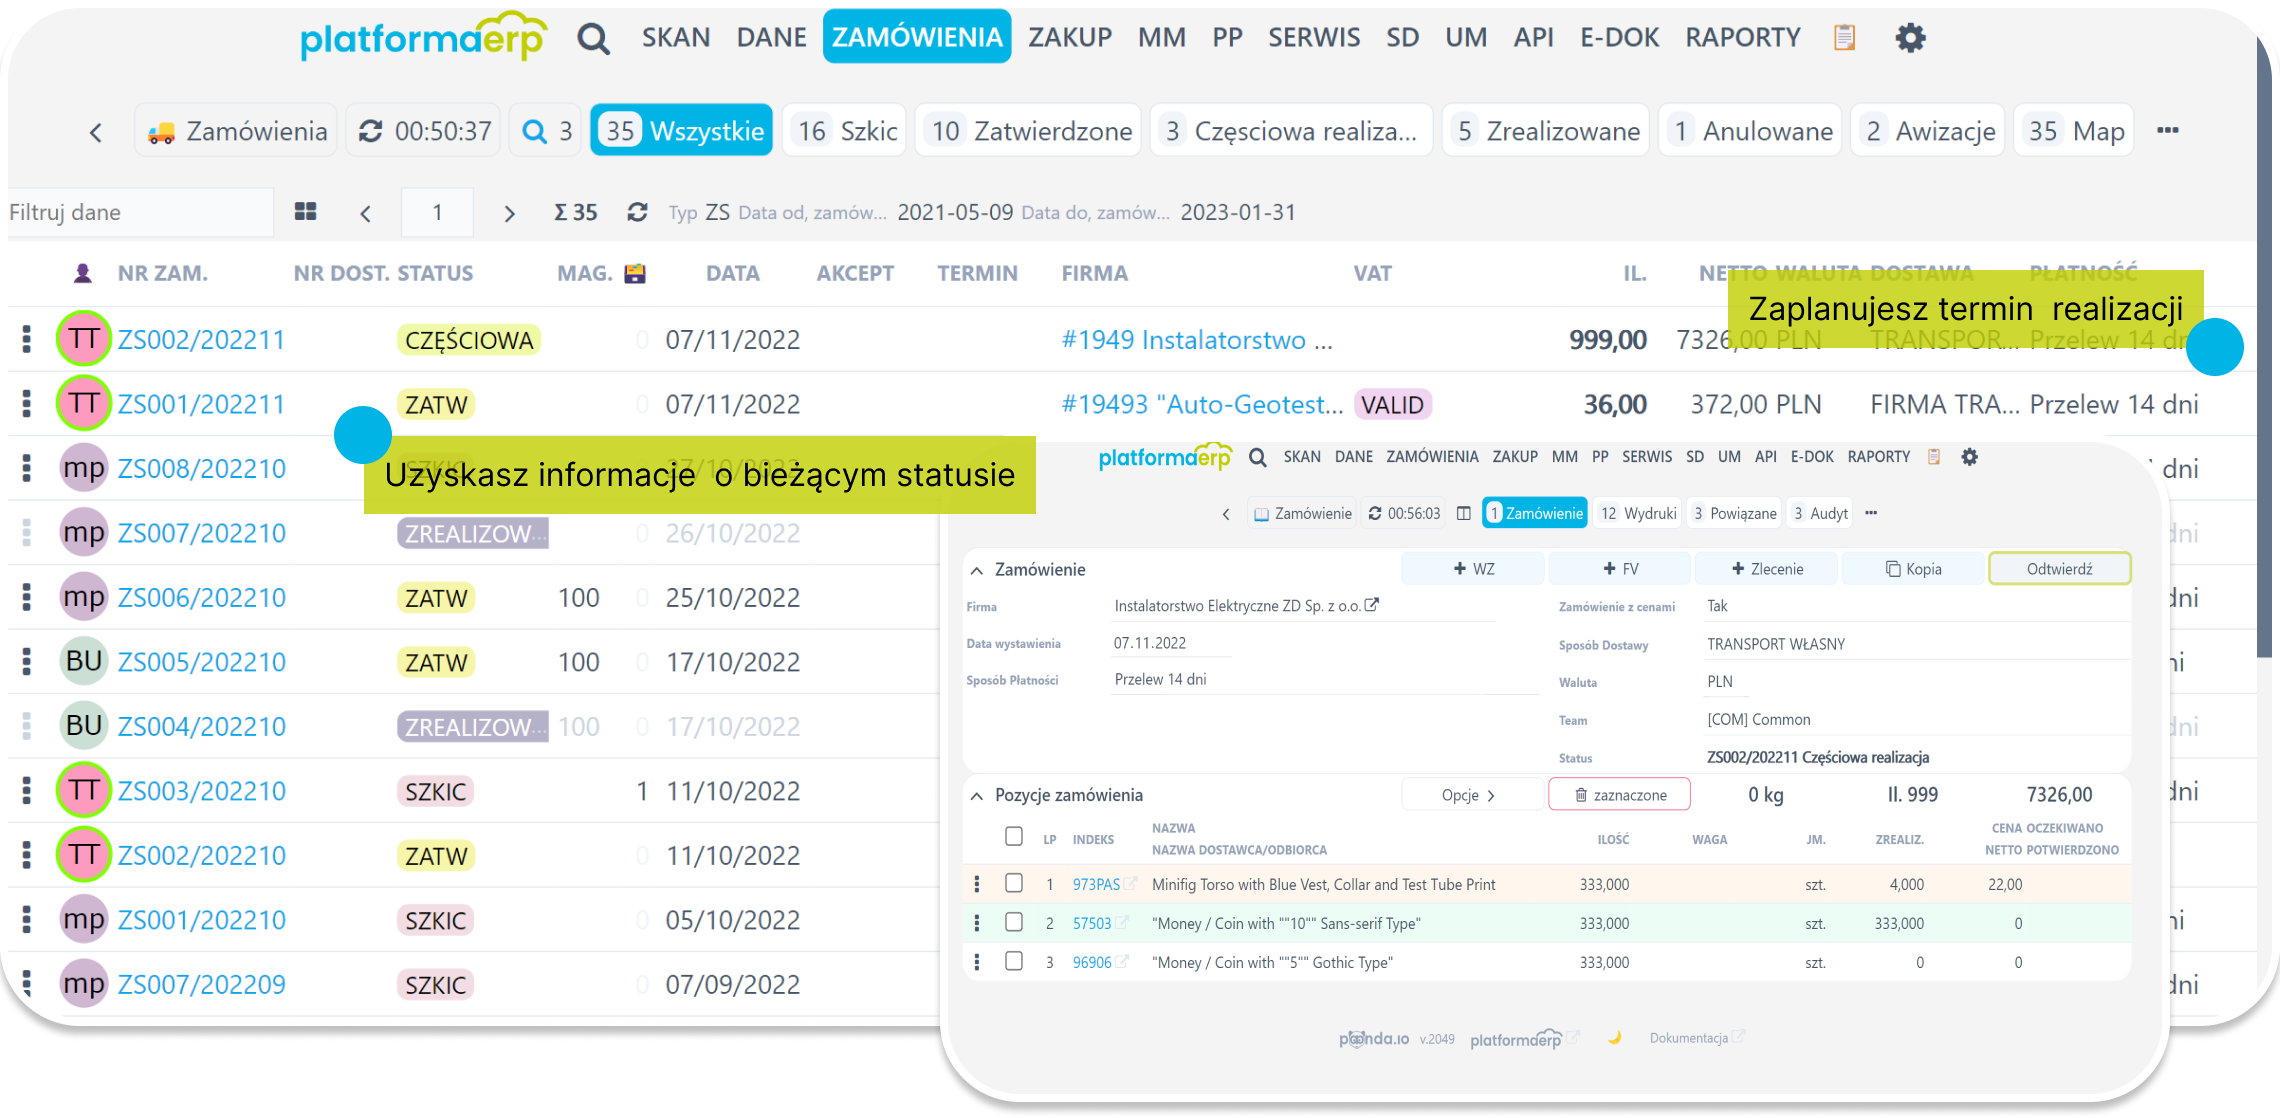The width and height of the screenshot is (2280, 1118).
Task: Click the three-dots overflow menu after Map tab
Action: point(2167,131)
